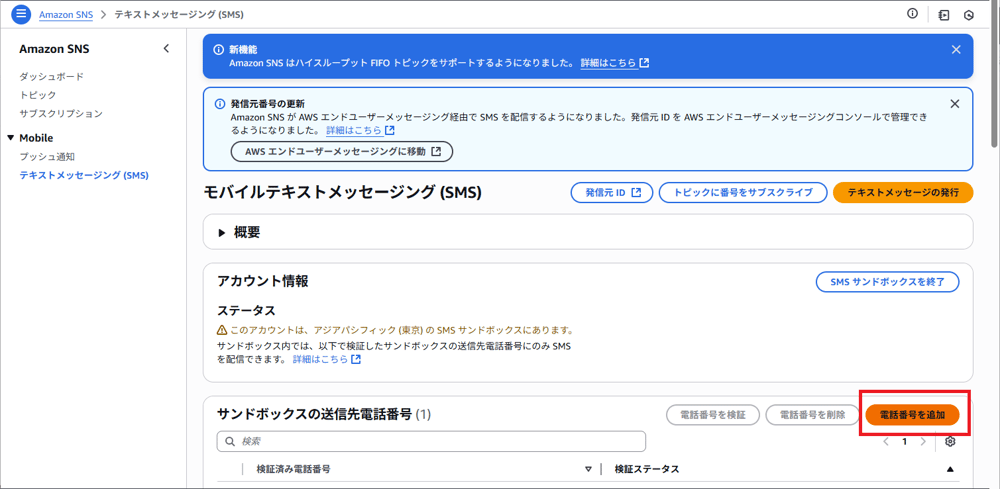Click the info circle icon in top bar

point(913,13)
